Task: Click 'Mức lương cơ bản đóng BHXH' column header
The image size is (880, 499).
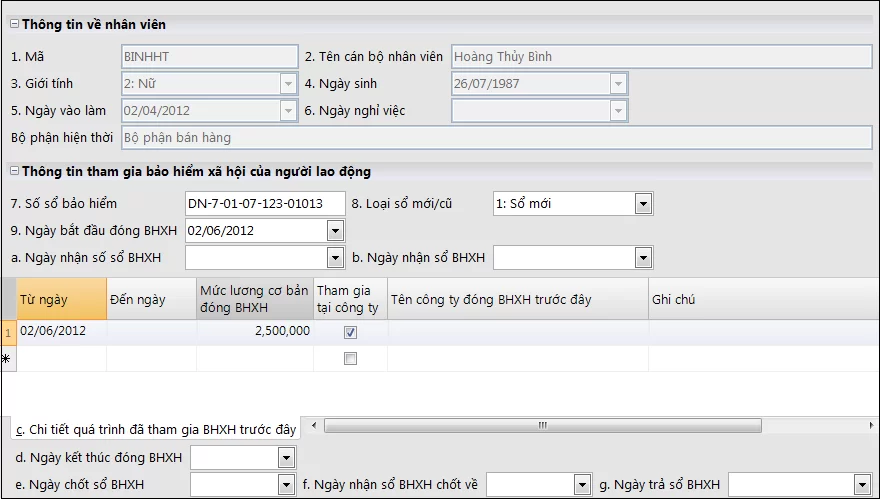Action: pos(254,299)
